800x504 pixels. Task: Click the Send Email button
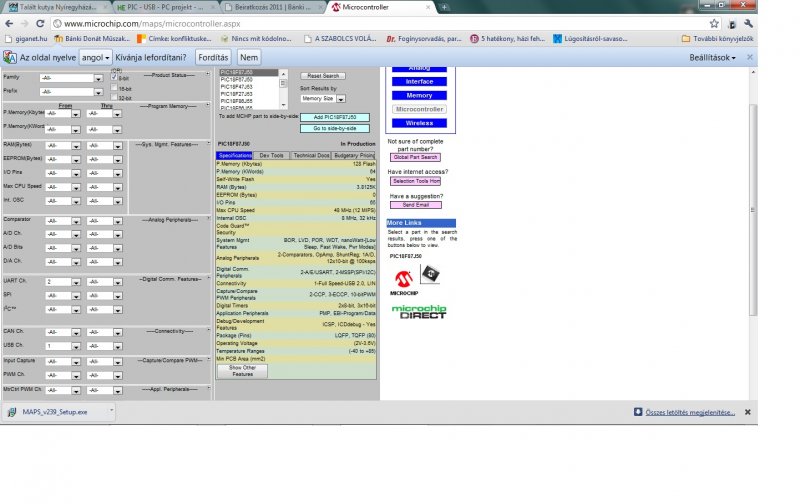click(x=416, y=205)
